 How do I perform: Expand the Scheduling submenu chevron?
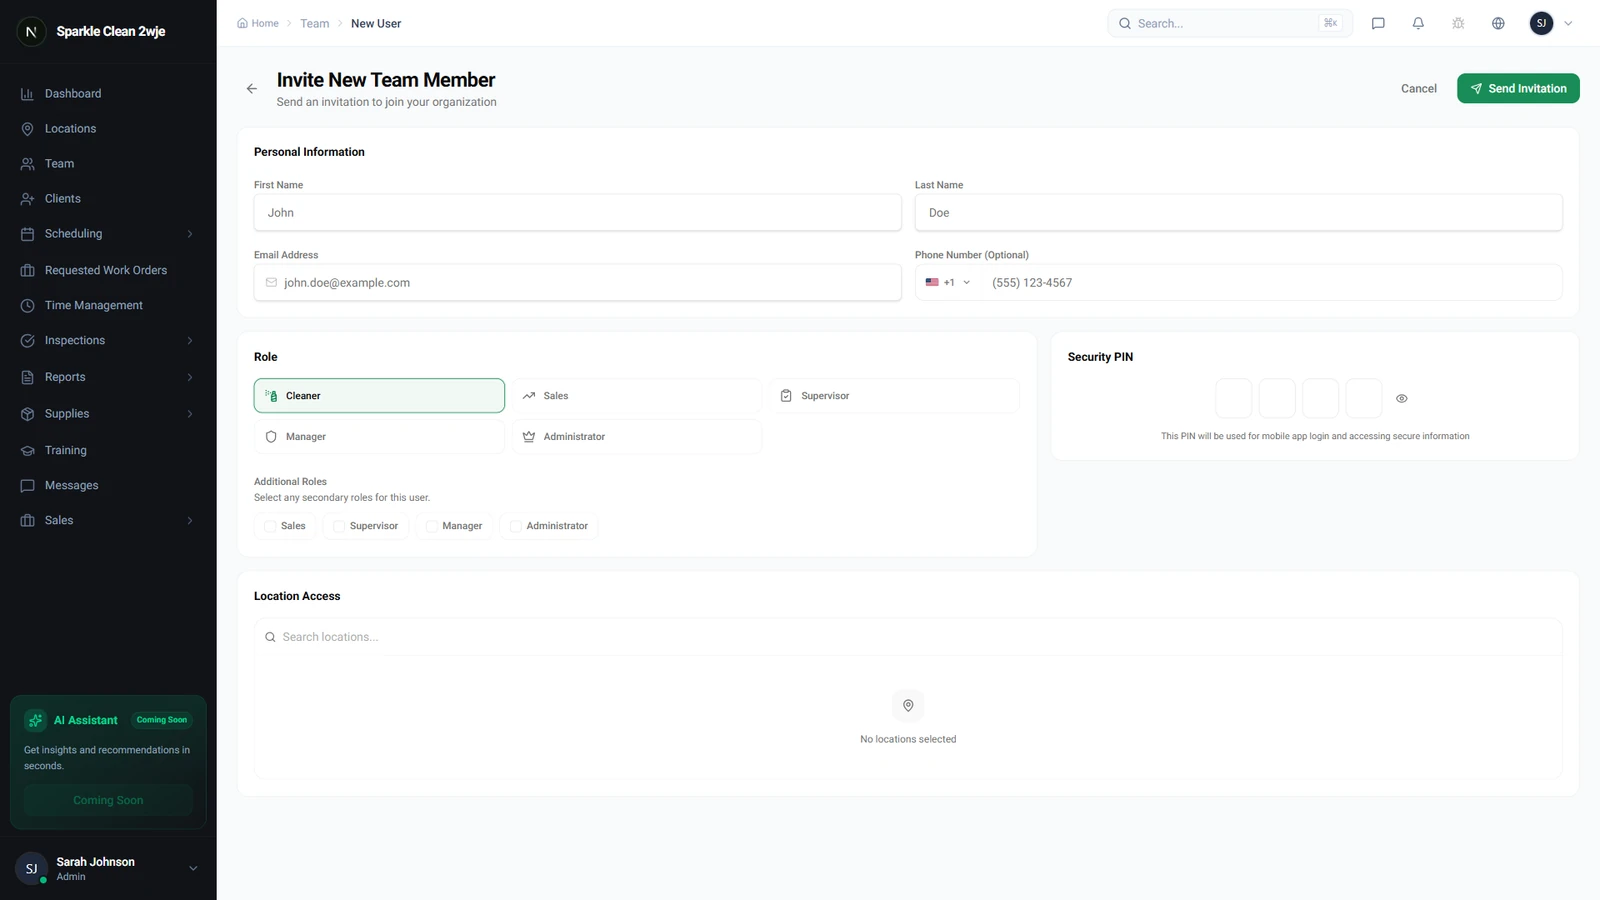[190, 234]
